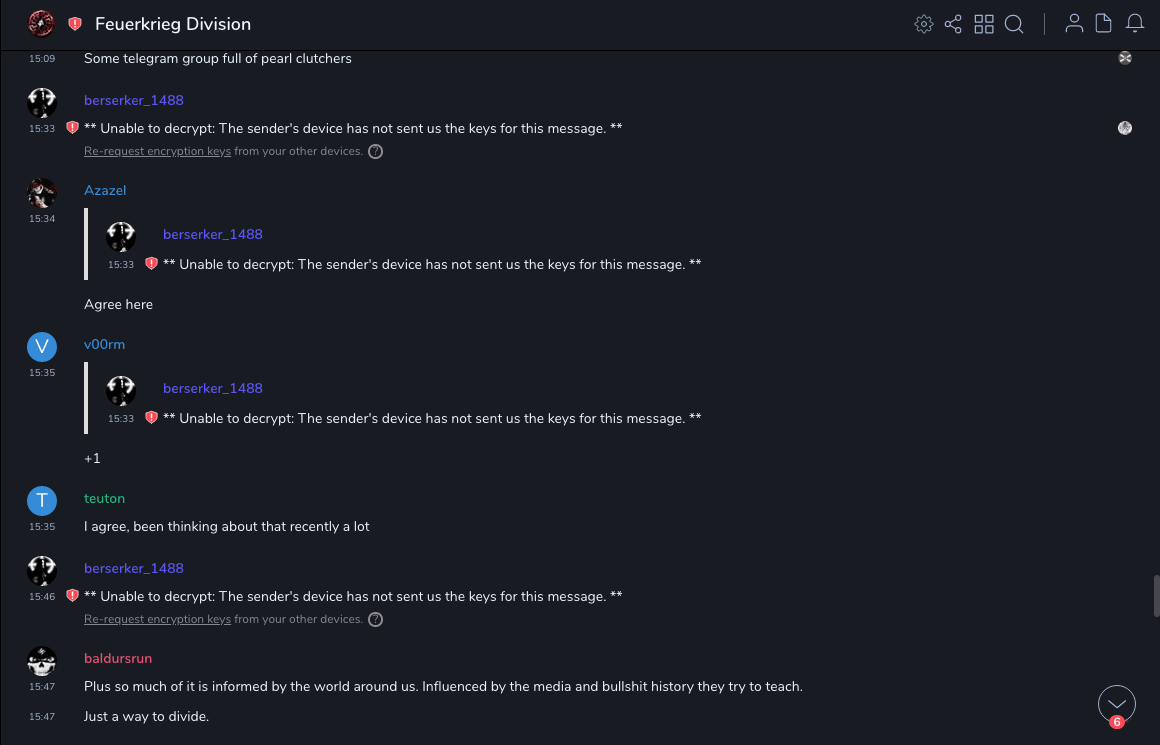Image resolution: width=1160 pixels, height=745 pixels.
Task: Open the notifications bell panel
Action: pos(1135,24)
